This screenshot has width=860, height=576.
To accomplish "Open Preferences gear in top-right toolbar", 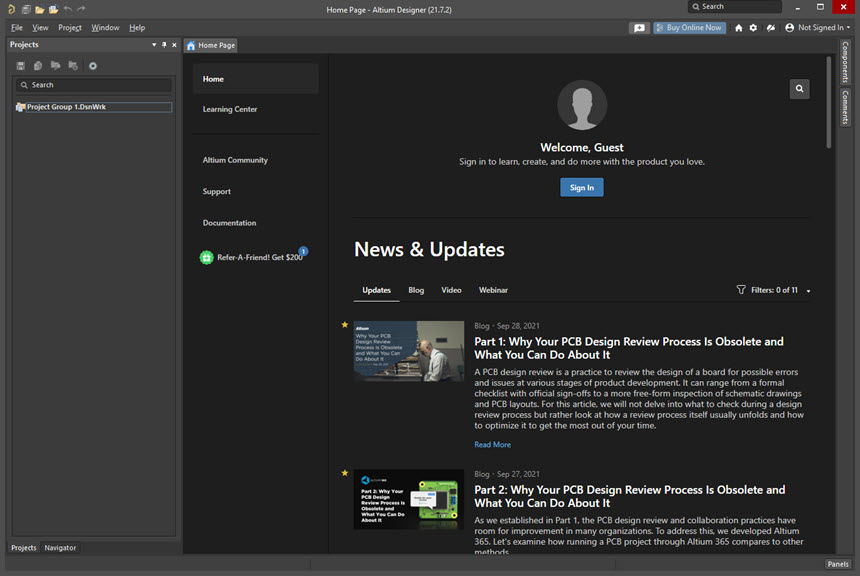I will [x=754, y=27].
